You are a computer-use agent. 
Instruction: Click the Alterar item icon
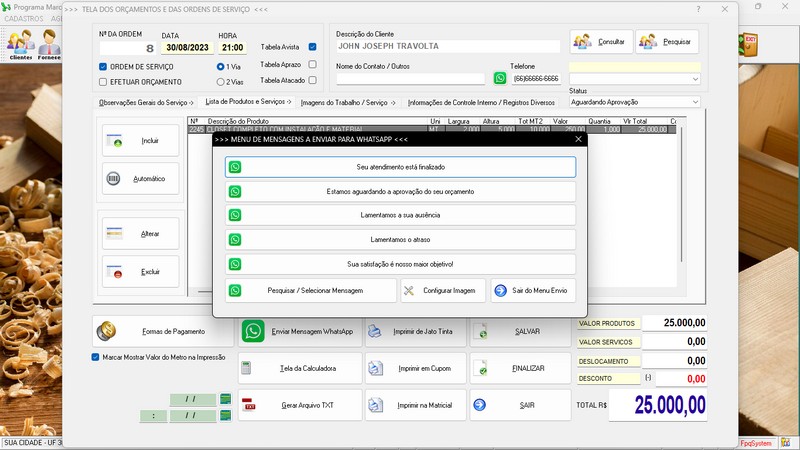[x=114, y=233]
